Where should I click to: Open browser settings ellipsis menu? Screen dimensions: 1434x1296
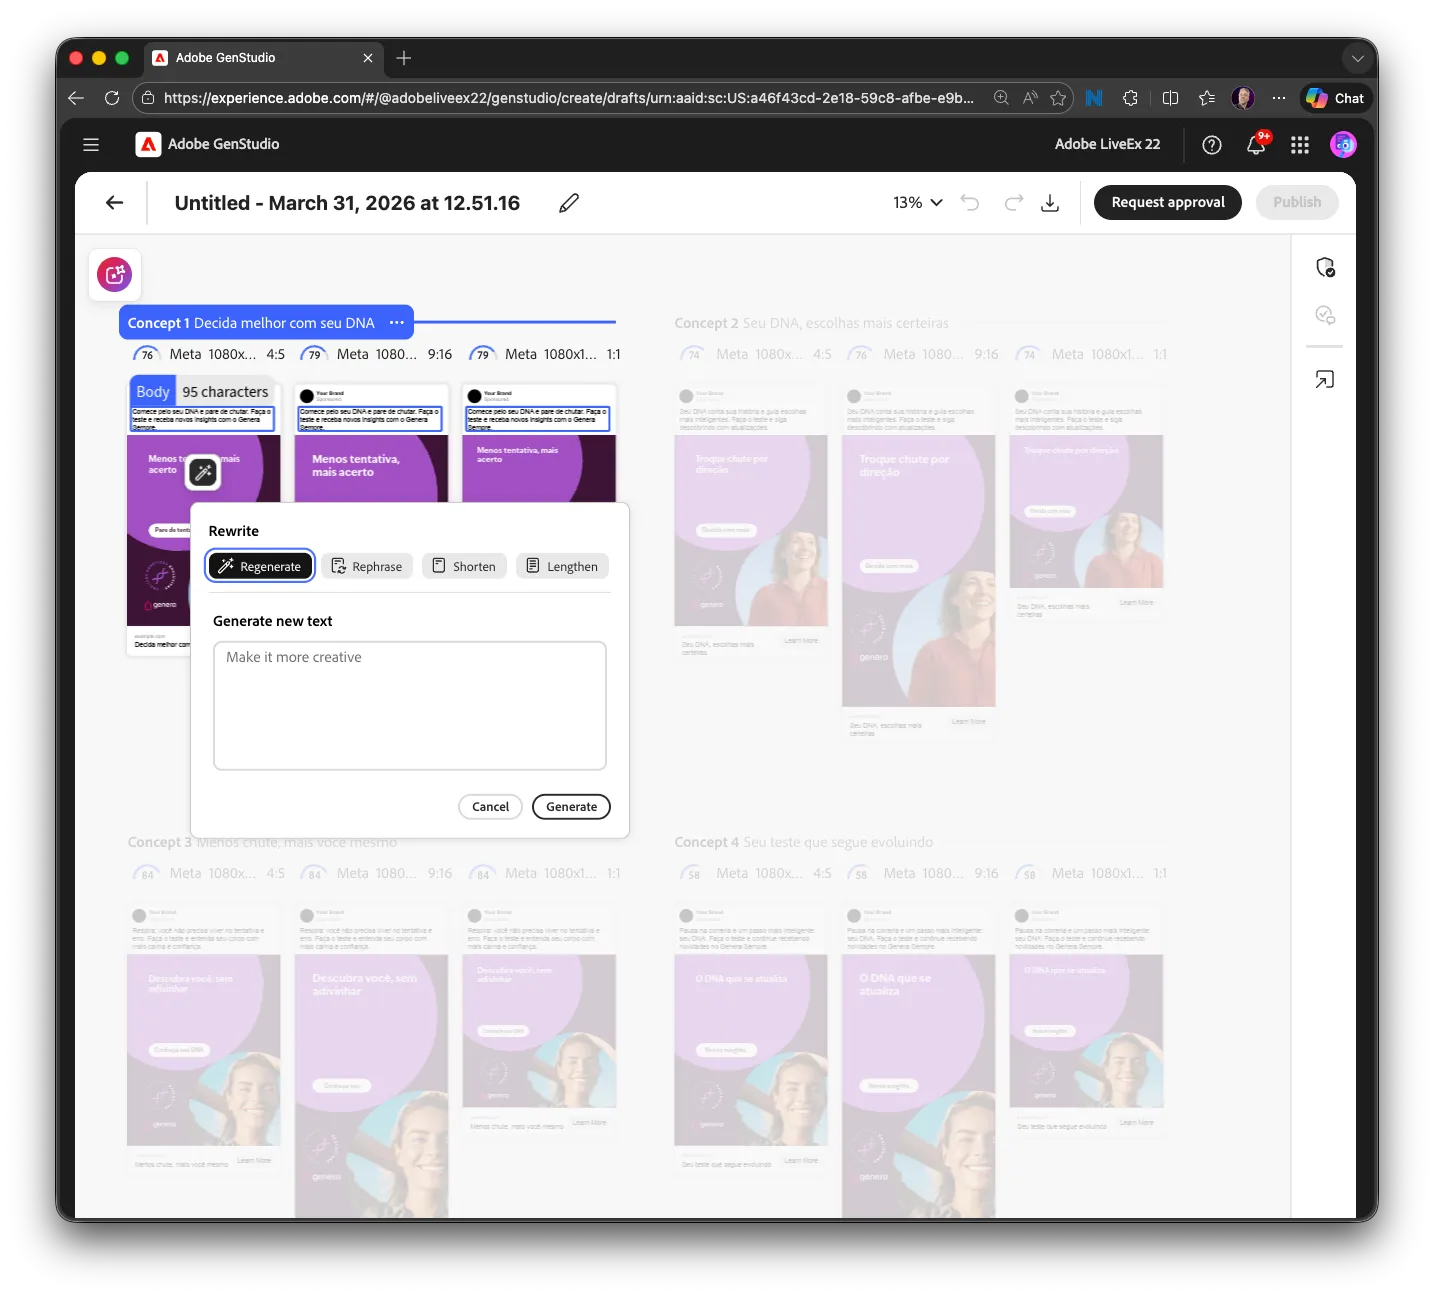(1279, 98)
